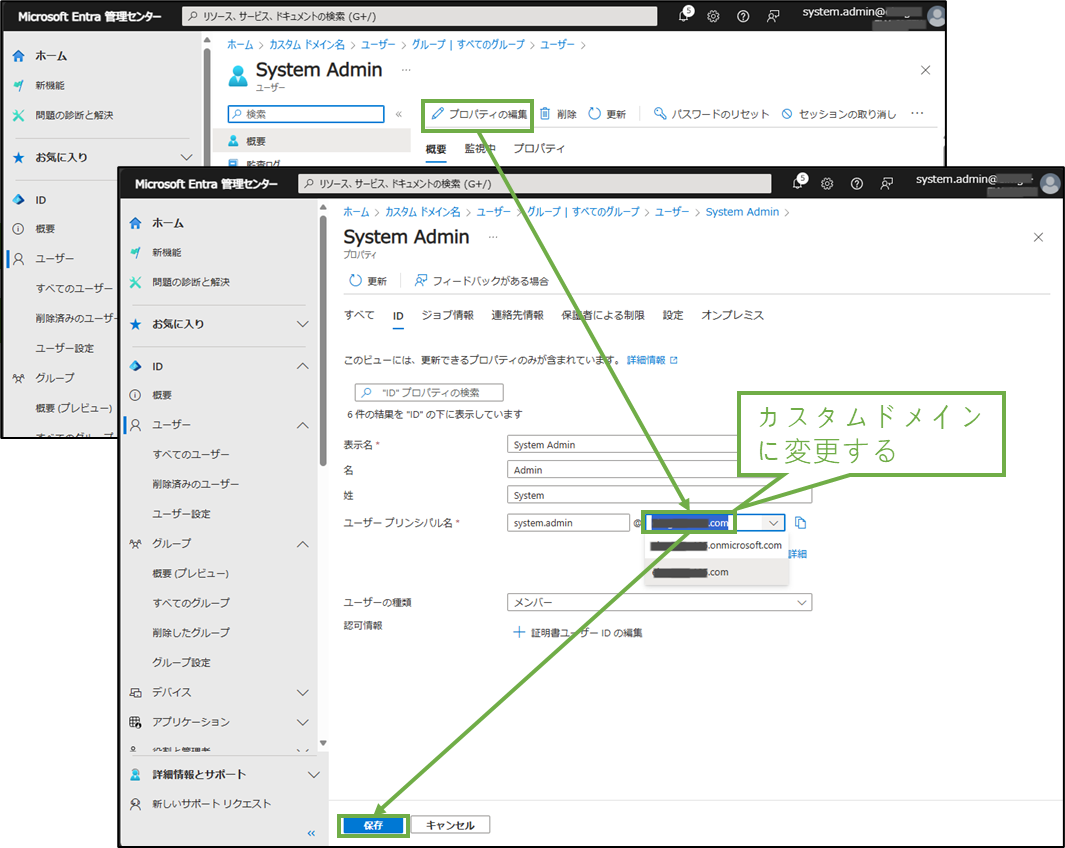Open help question mark in front window
This screenshot has width=1065, height=848.
coord(857,183)
